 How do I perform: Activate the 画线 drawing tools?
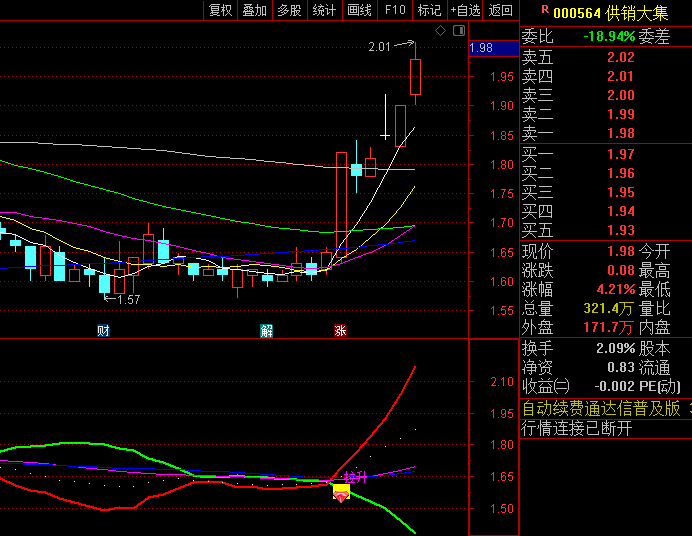tap(359, 10)
